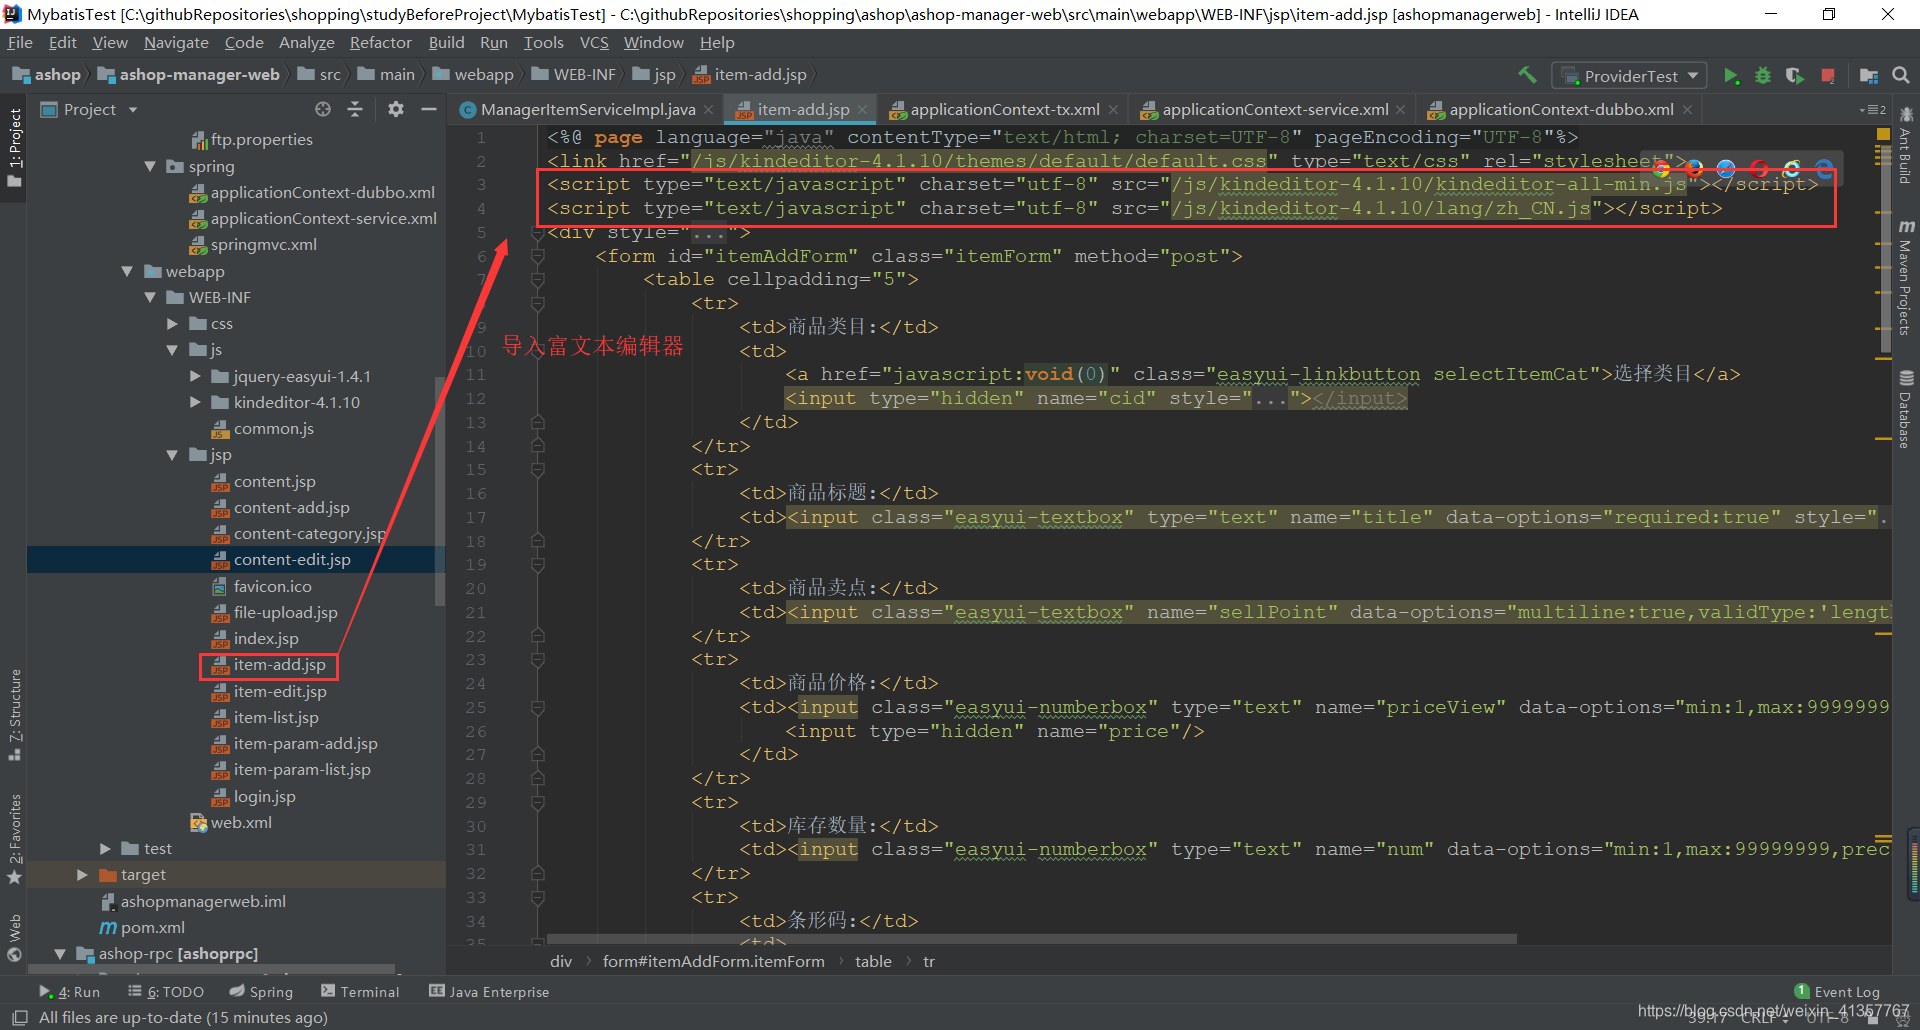Select pom.xml in the project tree

pyautogui.click(x=152, y=927)
